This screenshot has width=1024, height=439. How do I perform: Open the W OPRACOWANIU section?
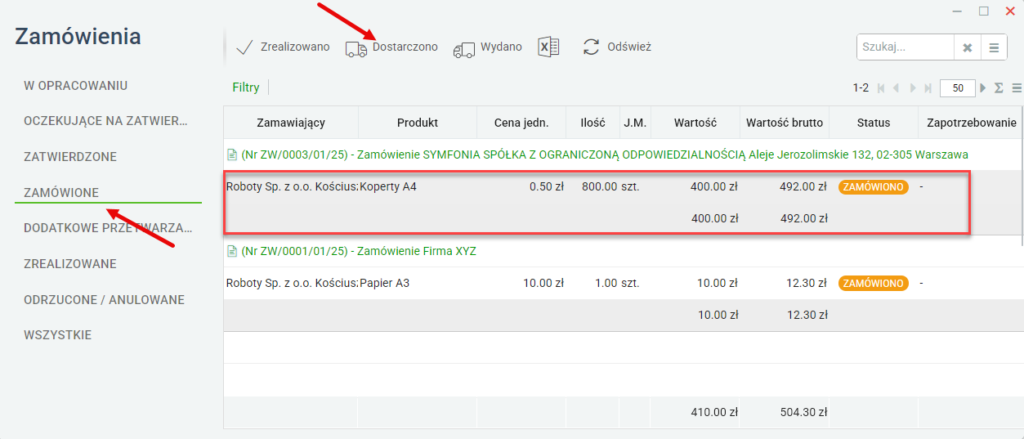76,86
